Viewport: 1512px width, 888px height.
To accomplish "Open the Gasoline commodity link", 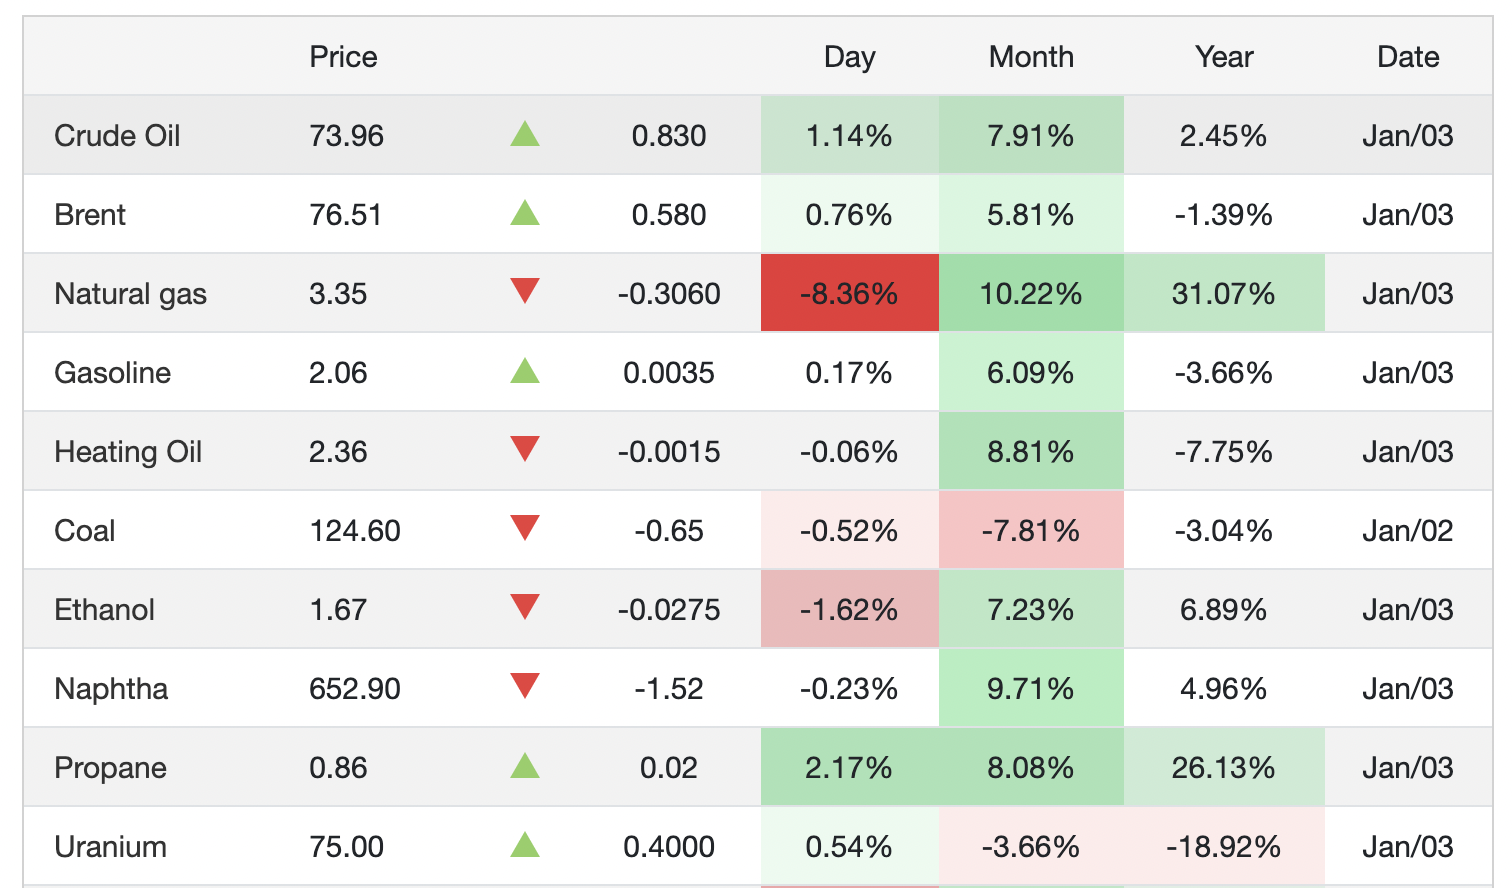I will (x=112, y=373).
